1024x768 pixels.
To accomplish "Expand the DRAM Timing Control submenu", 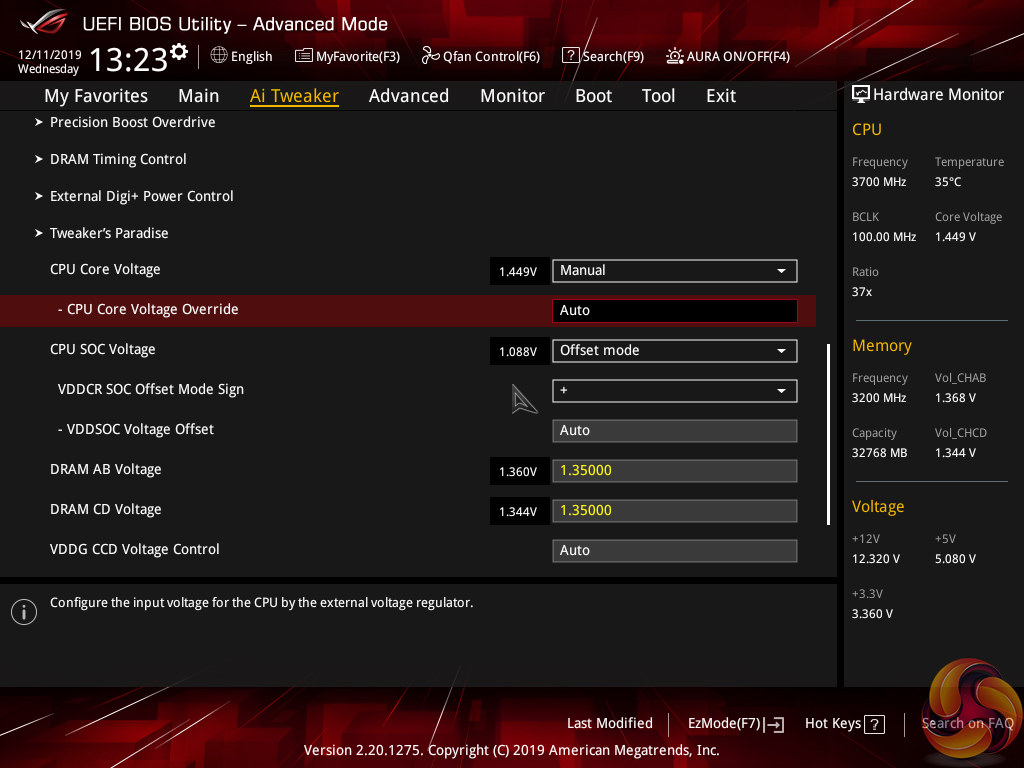I will 118,159.
